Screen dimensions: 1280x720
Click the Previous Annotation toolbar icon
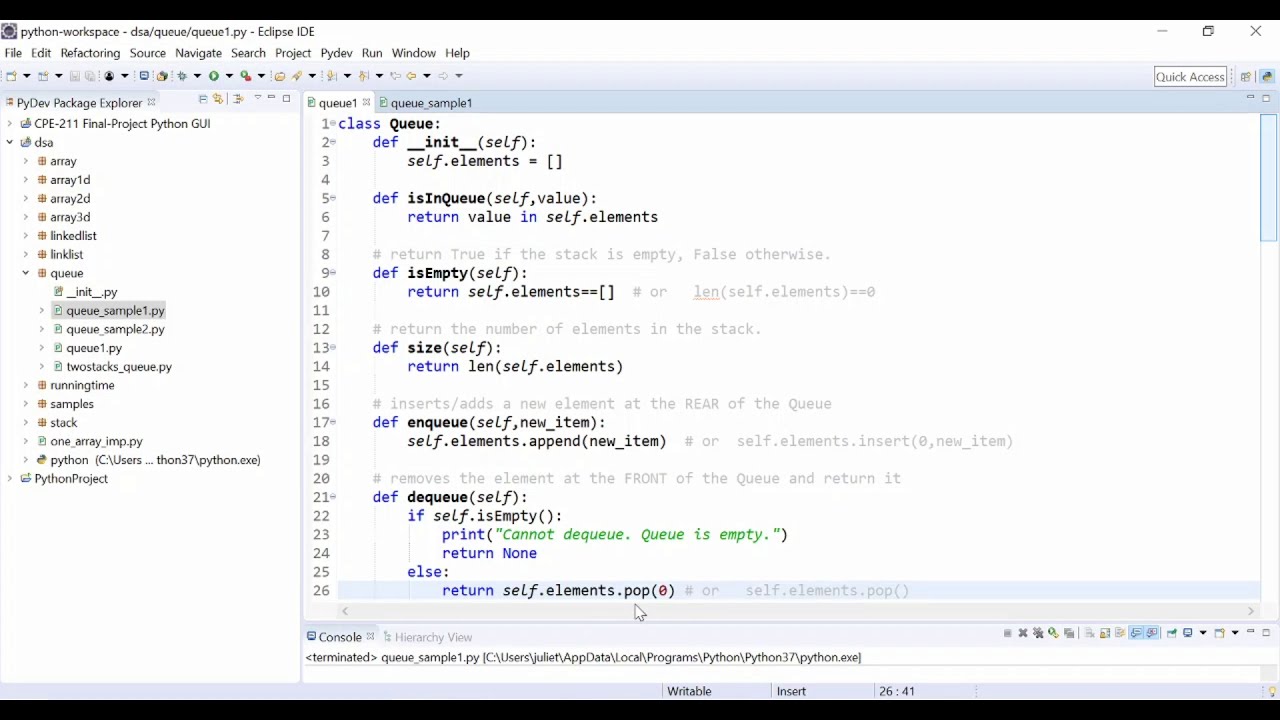[x=363, y=76]
